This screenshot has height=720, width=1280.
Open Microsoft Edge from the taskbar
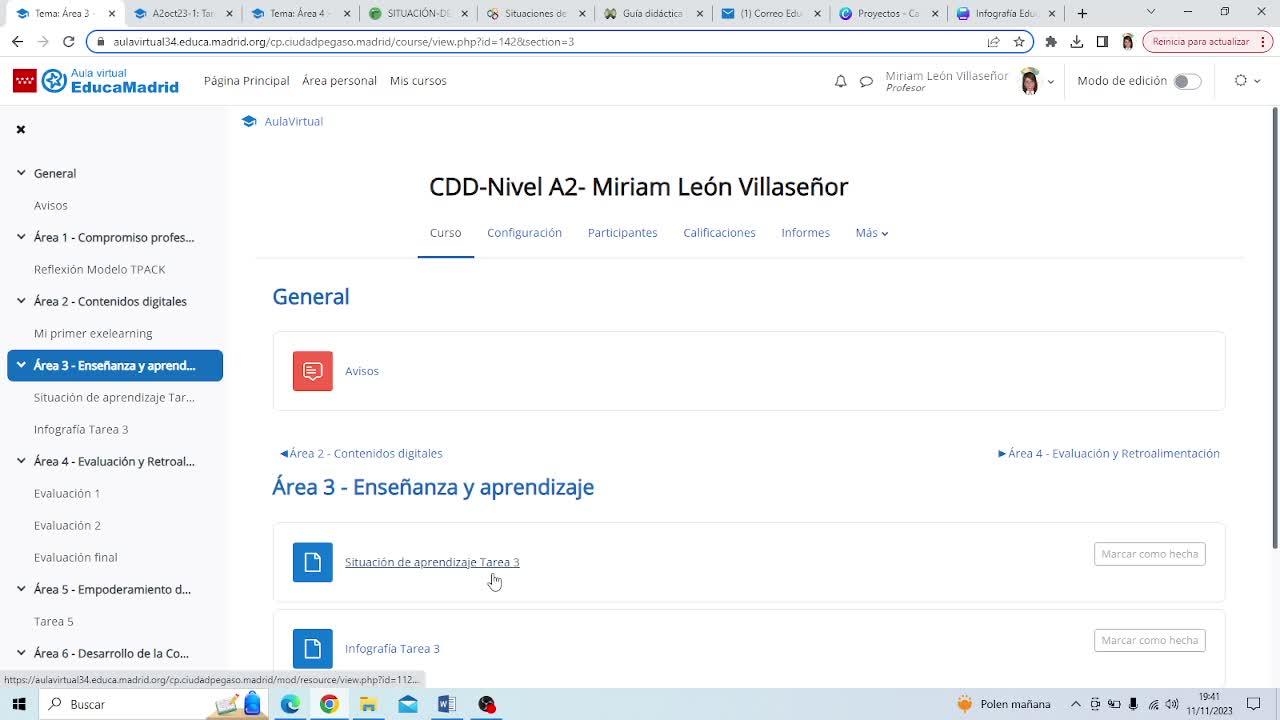(x=290, y=704)
